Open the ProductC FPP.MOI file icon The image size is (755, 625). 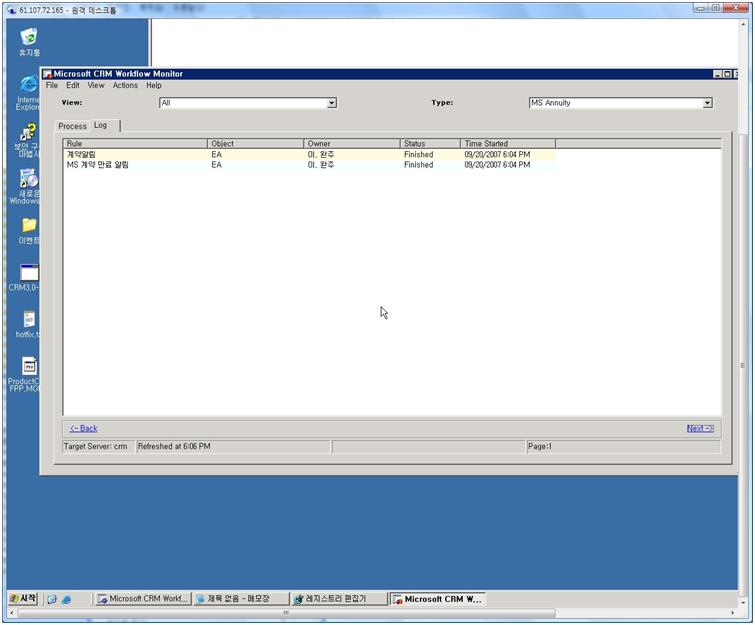[26, 374]
